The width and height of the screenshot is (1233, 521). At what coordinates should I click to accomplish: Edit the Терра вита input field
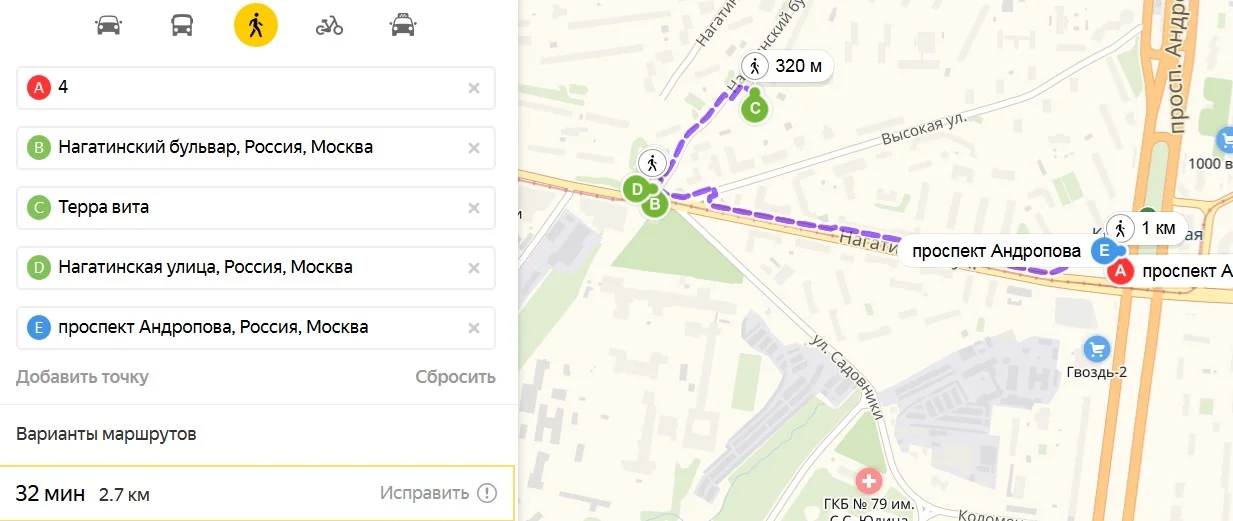point(250,208)
